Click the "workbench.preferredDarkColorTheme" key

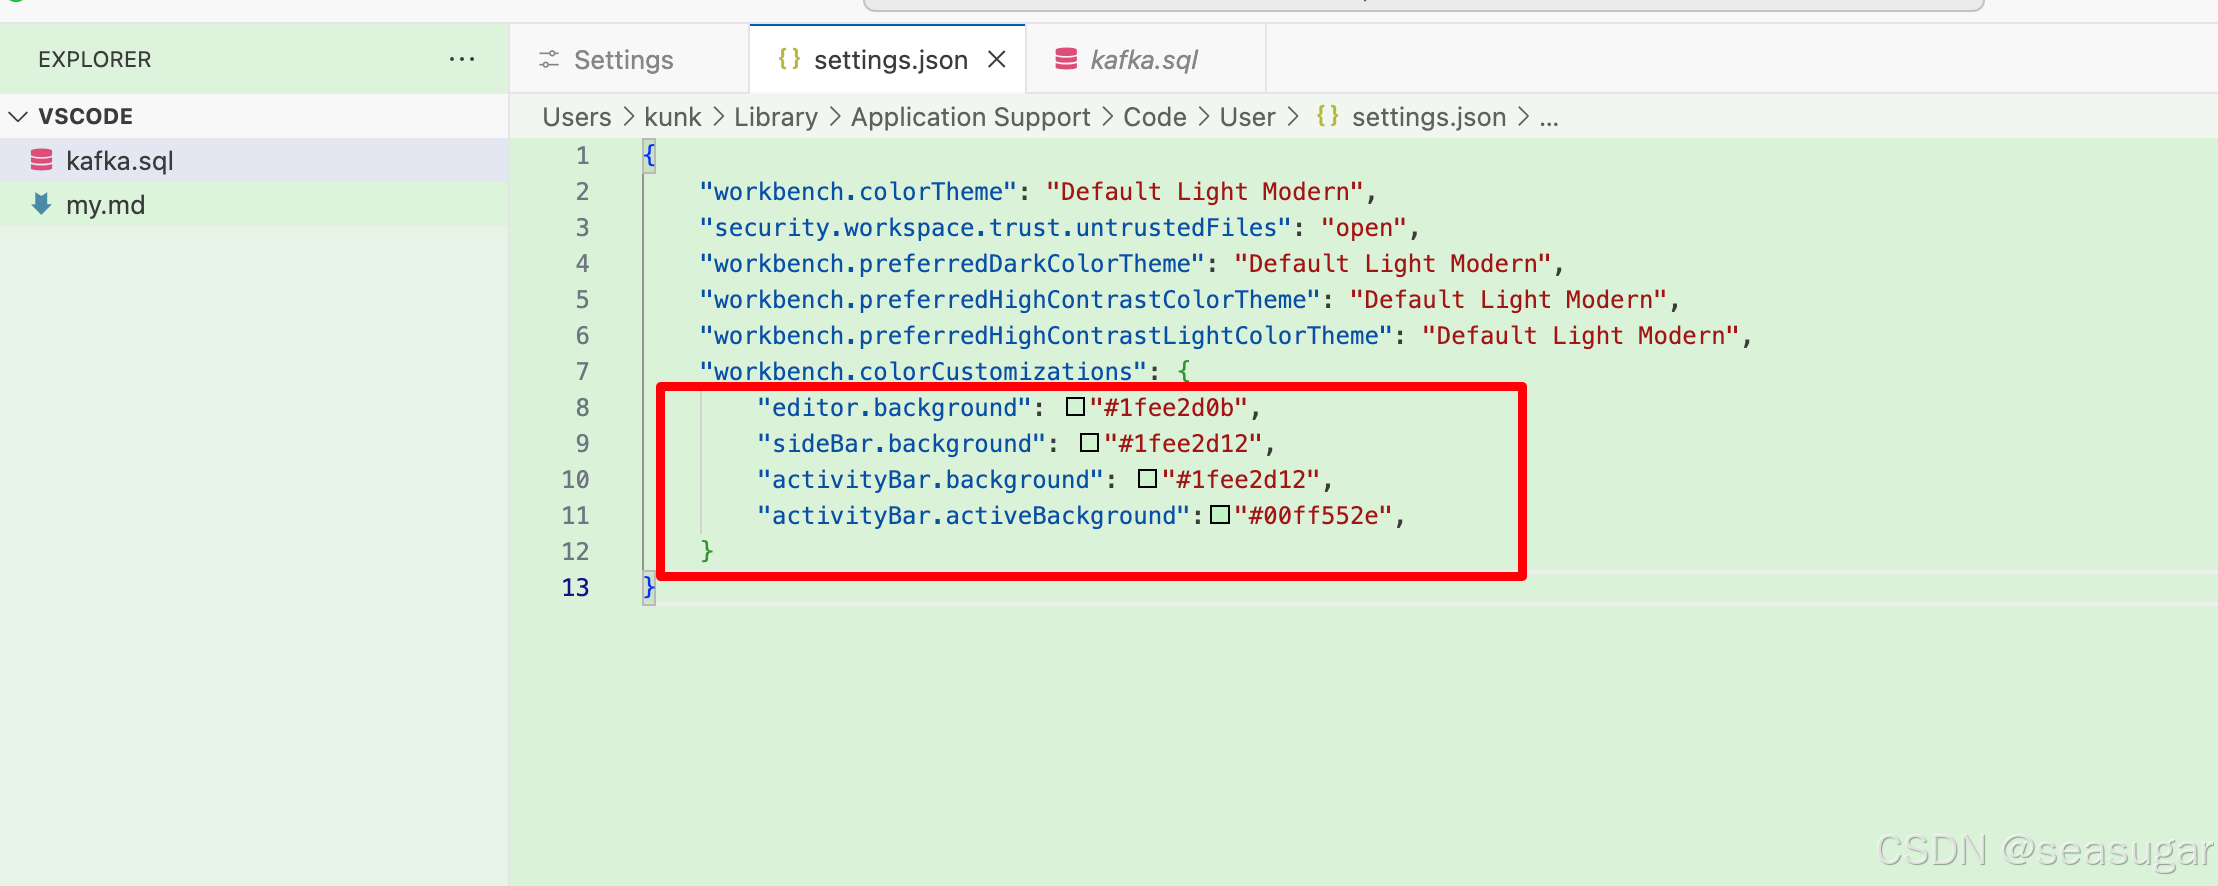click(x=952, y=264)
